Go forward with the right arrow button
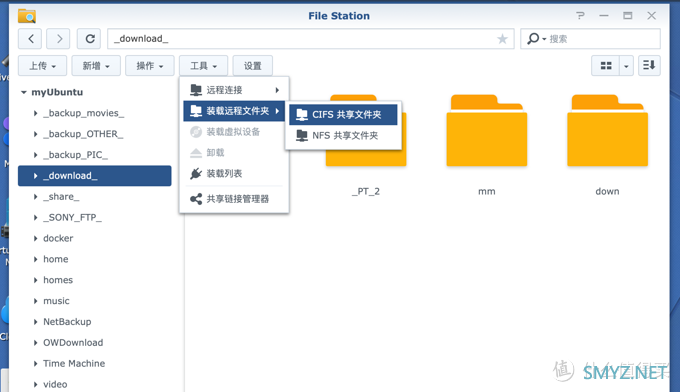Screen dimensions: 680x392 click(x=59, y=39)
